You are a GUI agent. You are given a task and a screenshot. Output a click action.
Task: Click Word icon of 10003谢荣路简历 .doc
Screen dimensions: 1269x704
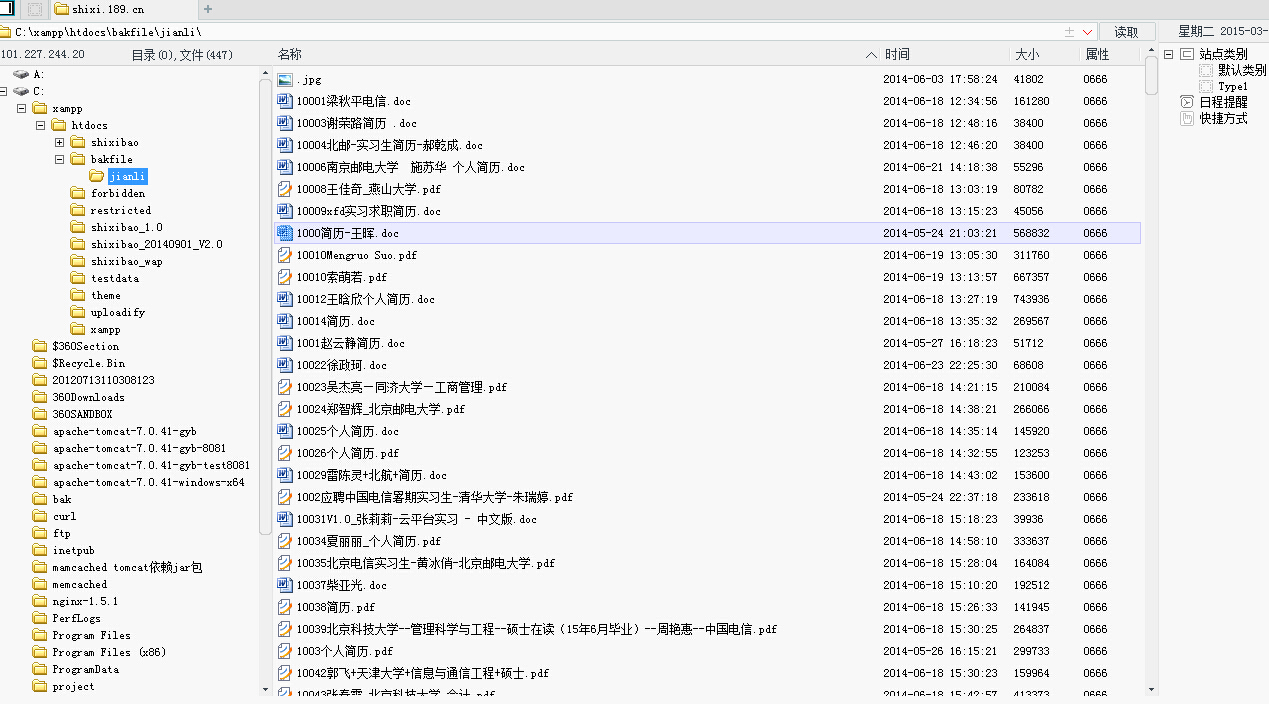click(285, 123)
